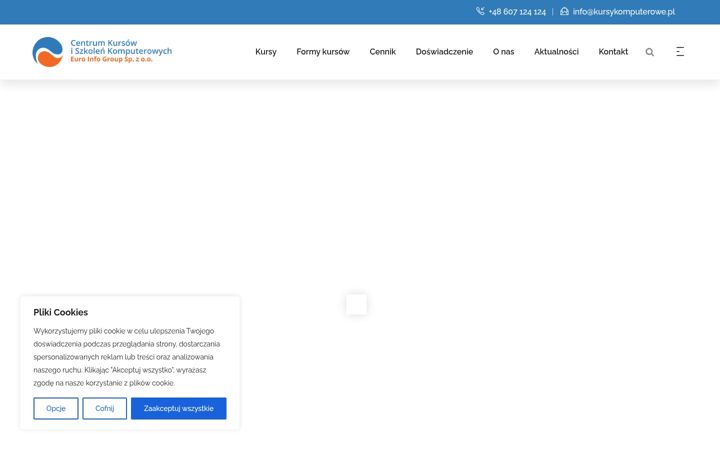Open the Kursy menu item

(266, 52)
